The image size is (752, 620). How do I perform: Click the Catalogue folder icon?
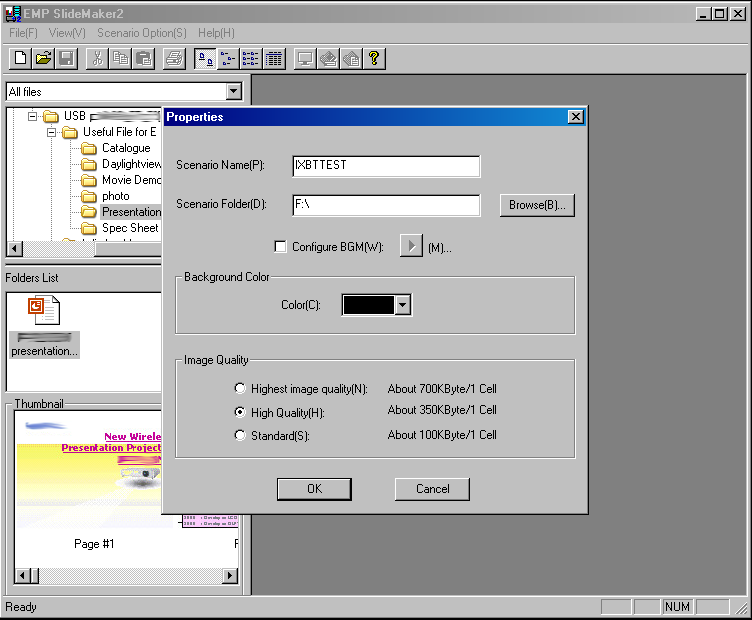[x=89, y=148]
